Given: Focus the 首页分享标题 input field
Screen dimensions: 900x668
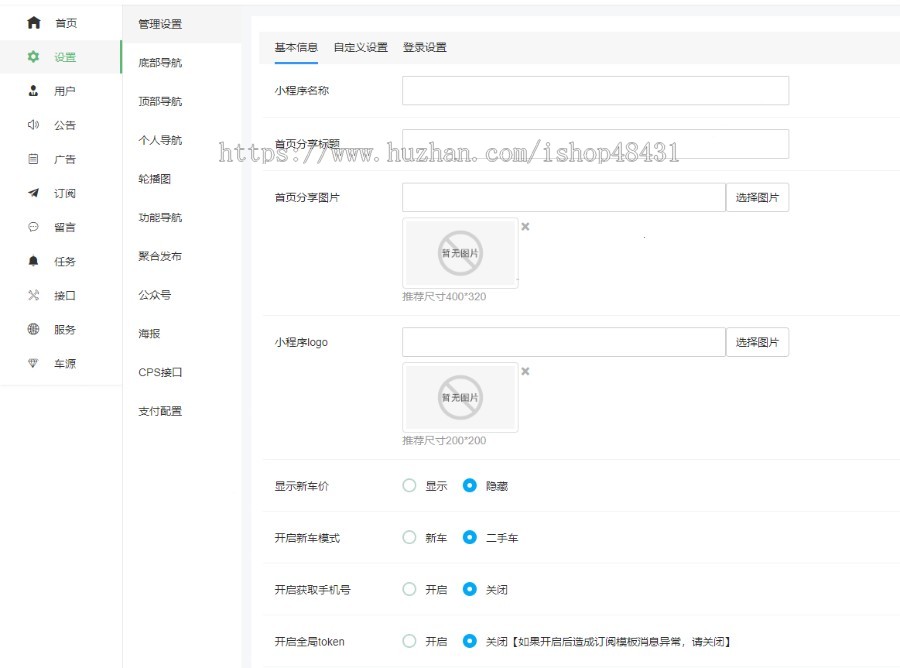Looking at the screenshot, I should coord(595,144).
